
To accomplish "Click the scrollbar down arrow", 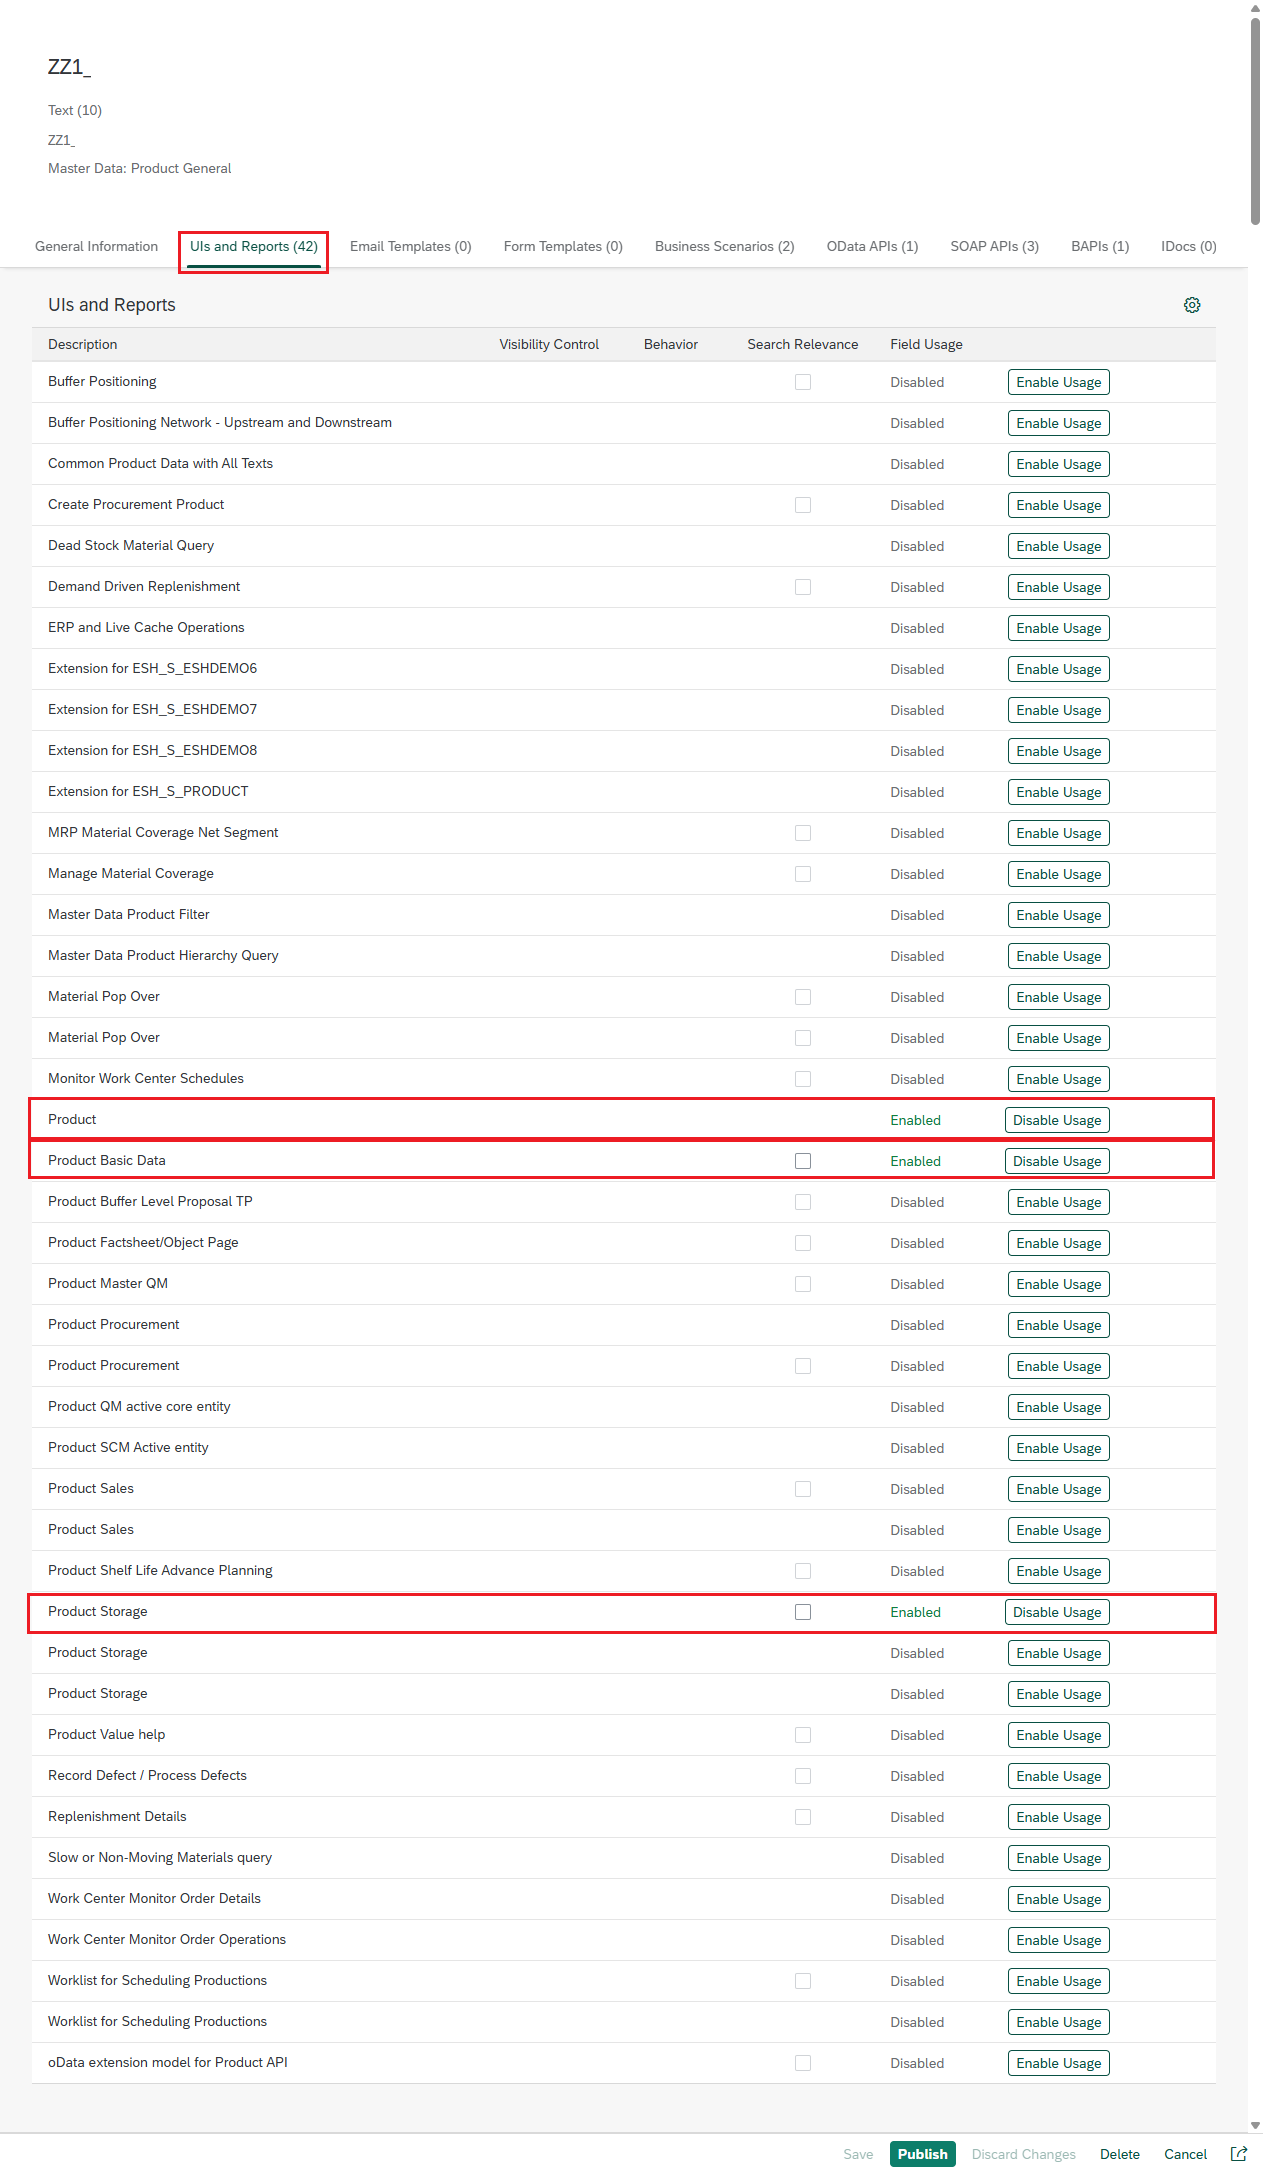I will [1255, 2125].
